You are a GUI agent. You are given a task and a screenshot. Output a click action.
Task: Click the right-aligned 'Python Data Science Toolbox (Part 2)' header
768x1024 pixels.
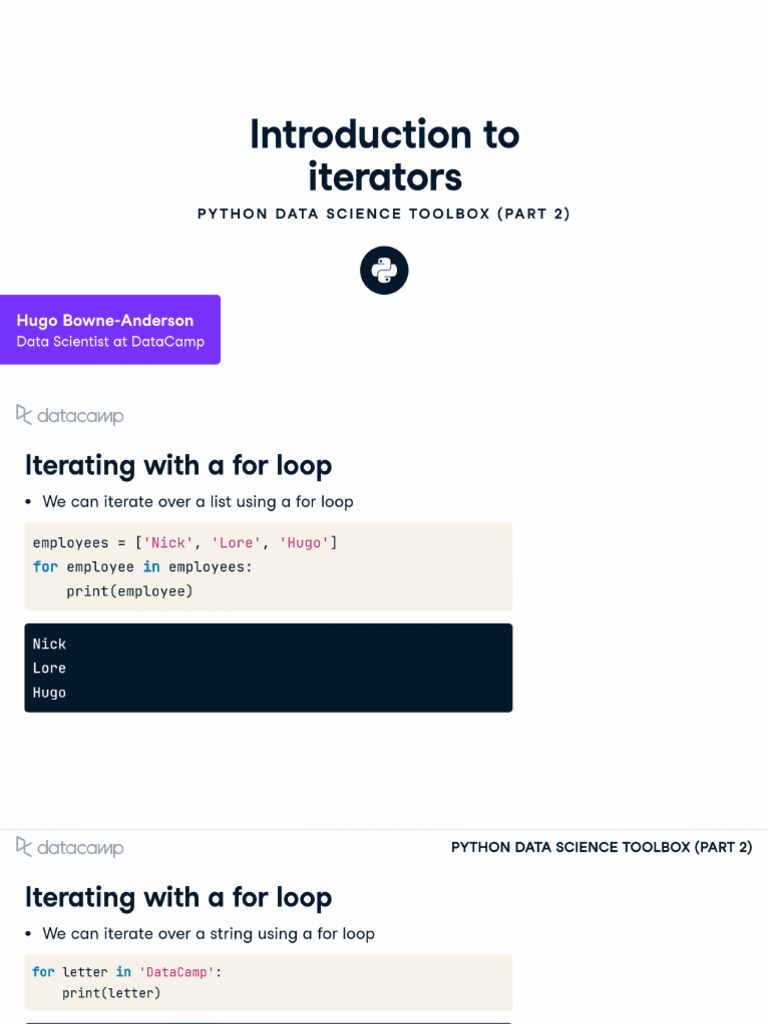[x=601, y=847]
